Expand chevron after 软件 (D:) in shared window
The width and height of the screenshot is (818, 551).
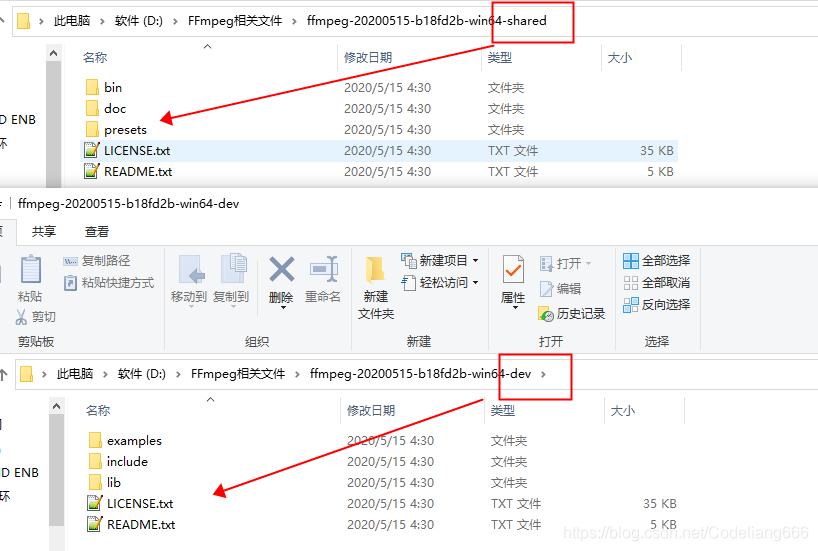(x=175, y=21)
